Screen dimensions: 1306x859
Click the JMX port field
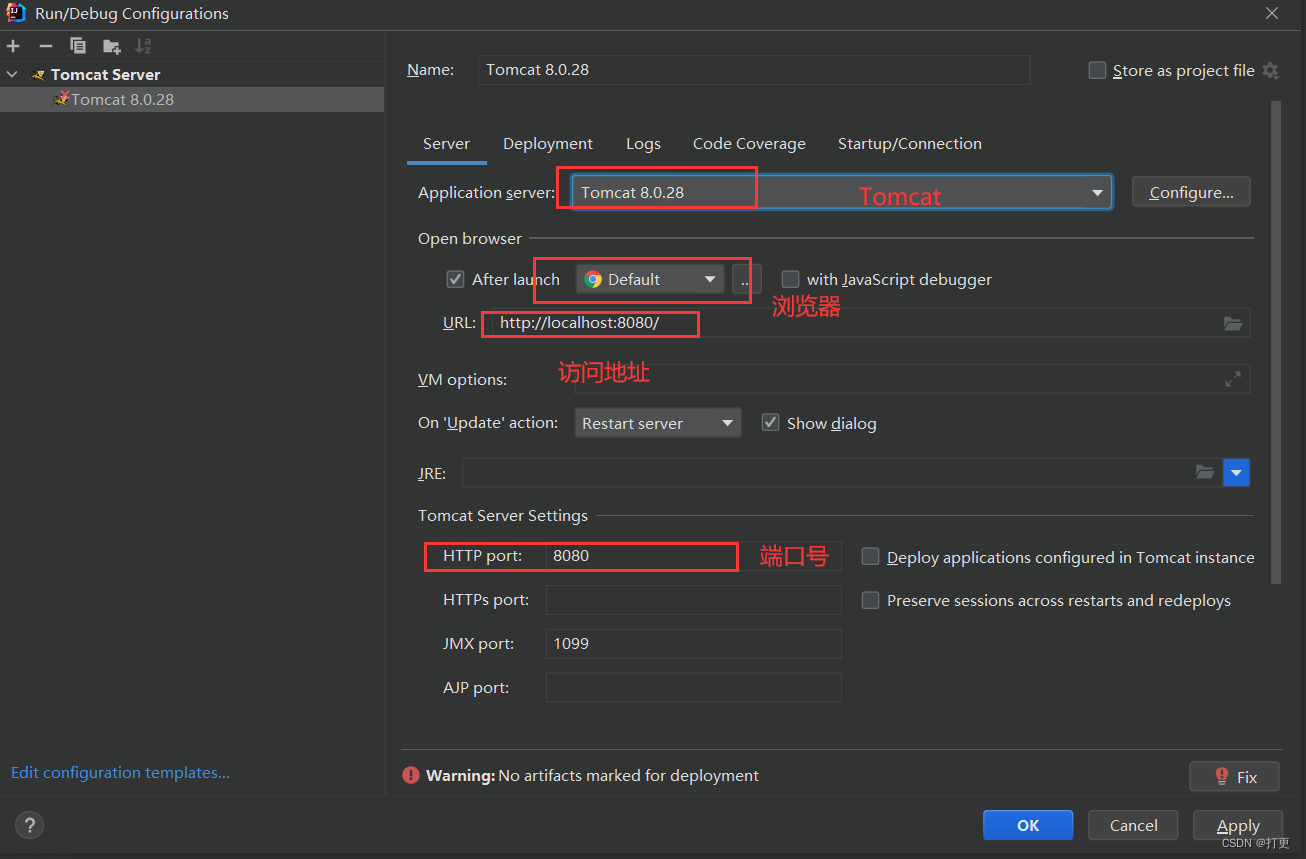coord(694,644)
